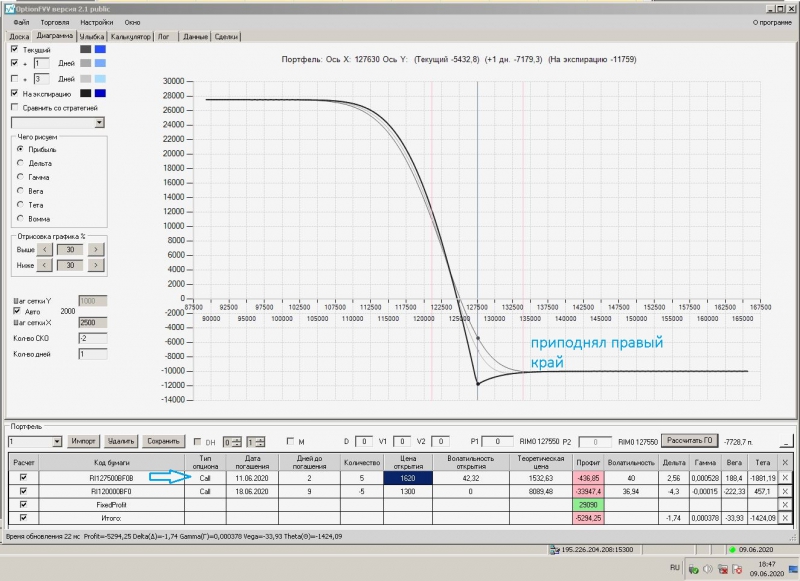Click the OptionFVV application title icon
Viewport: 800px width, 581px height.
[10, 9]
